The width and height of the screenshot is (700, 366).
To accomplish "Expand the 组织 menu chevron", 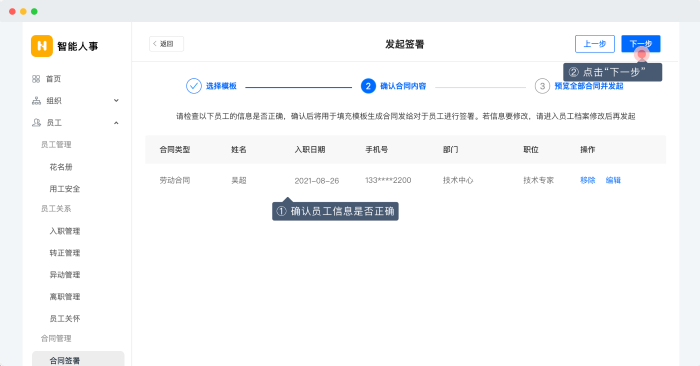I will click(x=116, y=100).
